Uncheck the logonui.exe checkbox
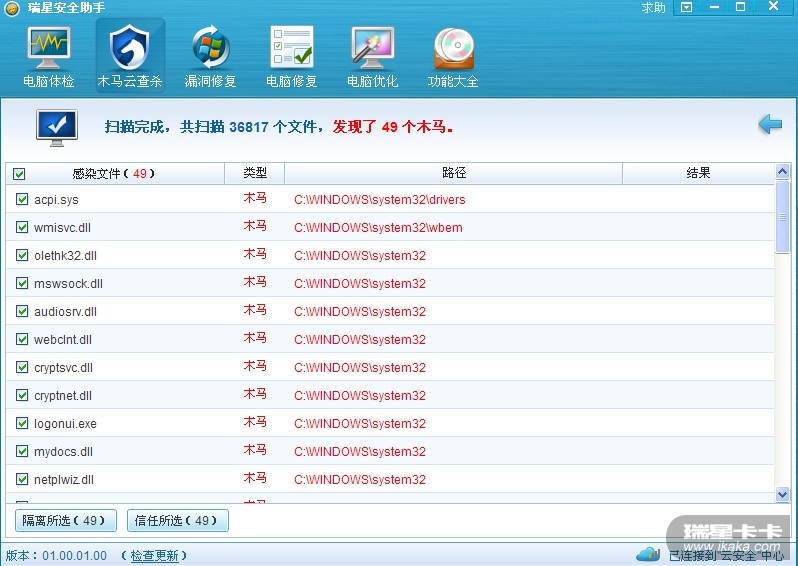 [22, 423]
